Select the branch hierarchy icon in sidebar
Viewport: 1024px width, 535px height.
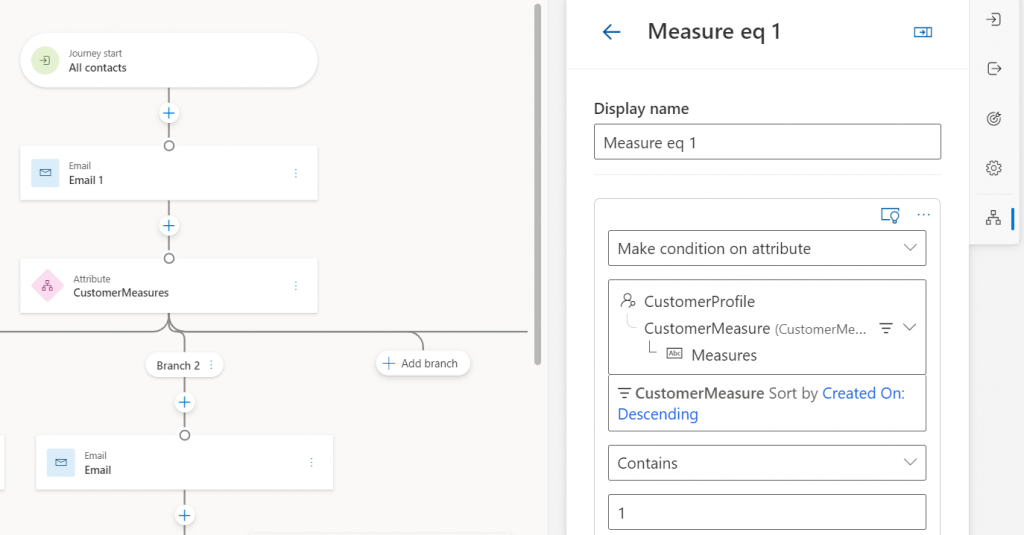[x=993, y=217]
